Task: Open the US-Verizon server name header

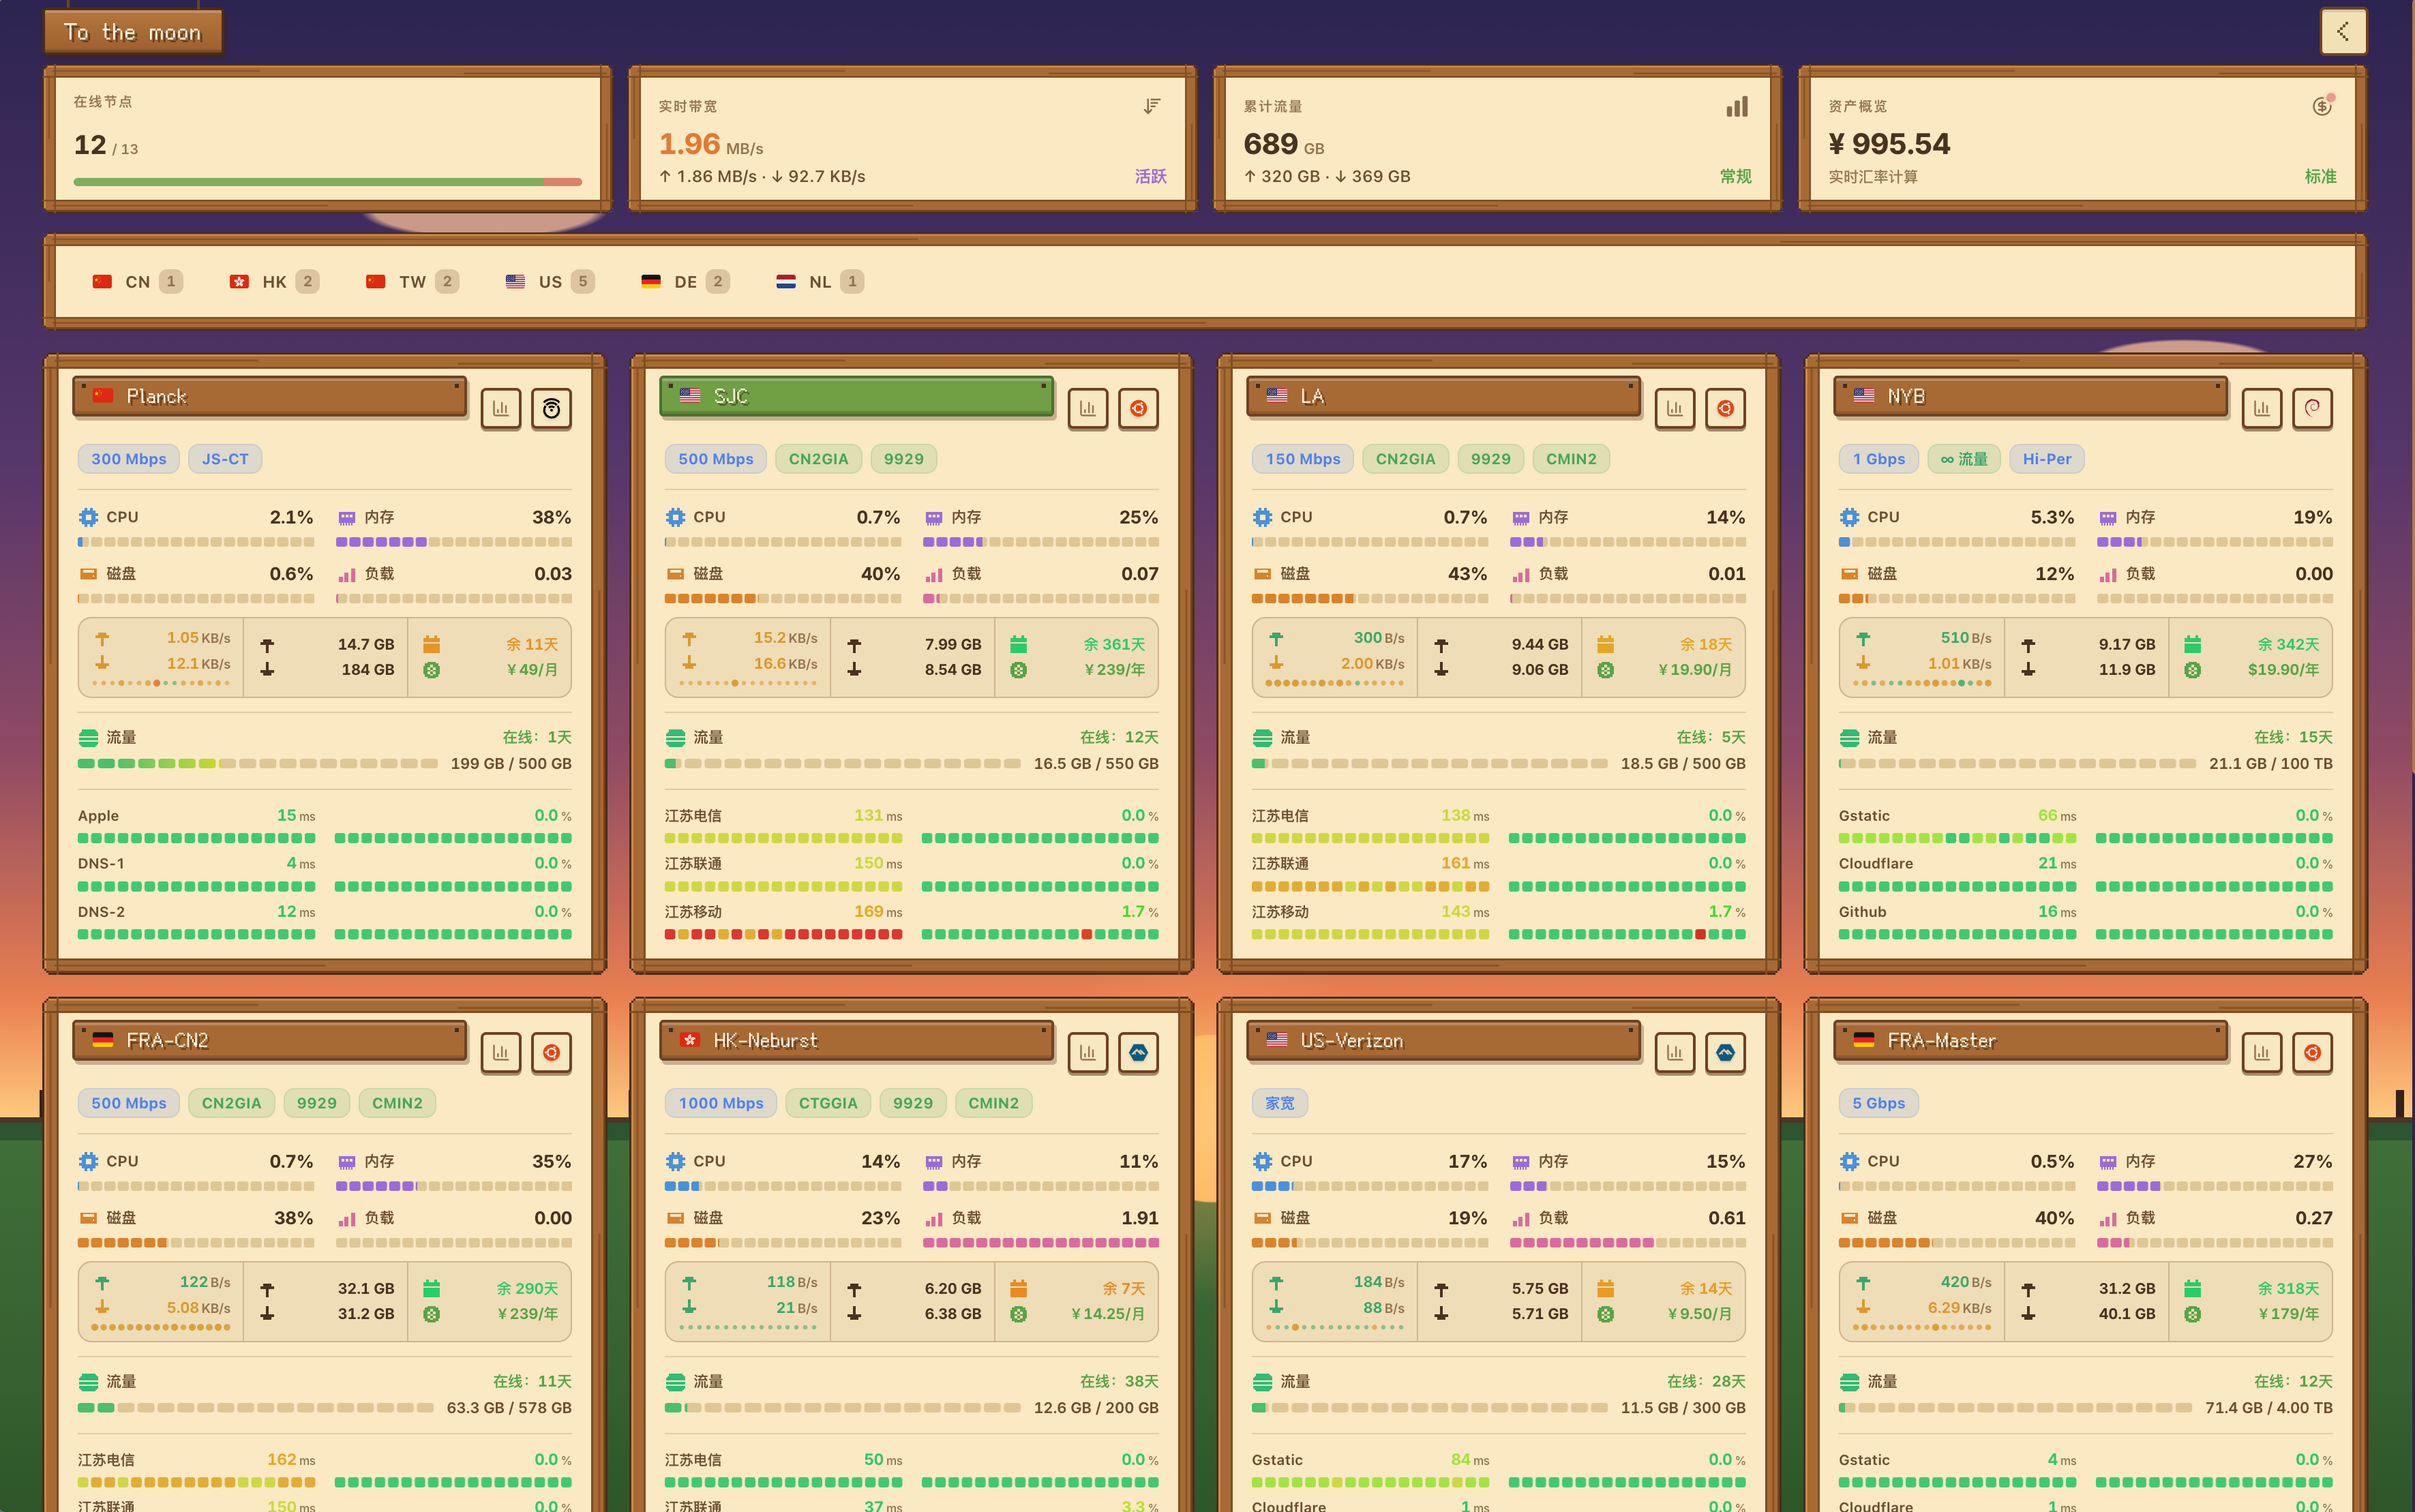Action: click(1444, 1040)
